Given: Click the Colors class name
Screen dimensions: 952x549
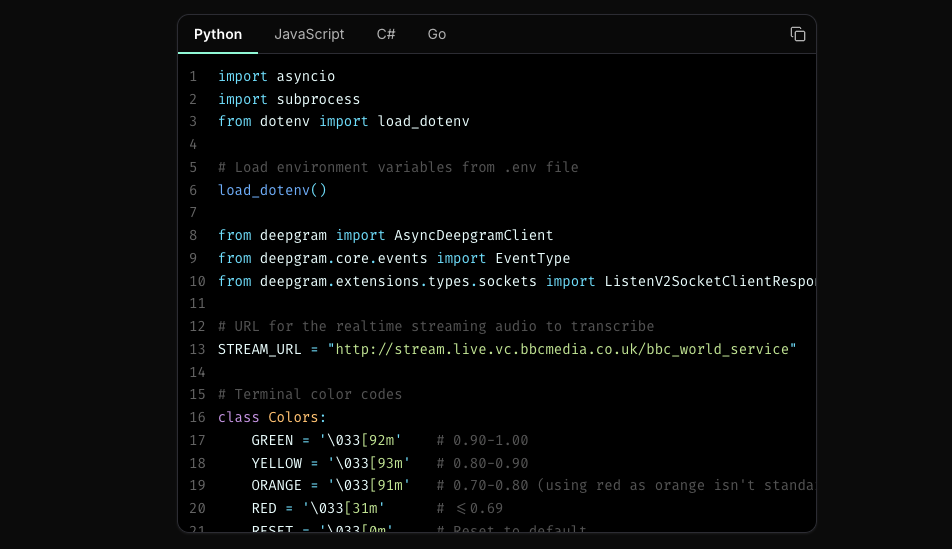Looking at the screenshot, I should click(293, 417).
